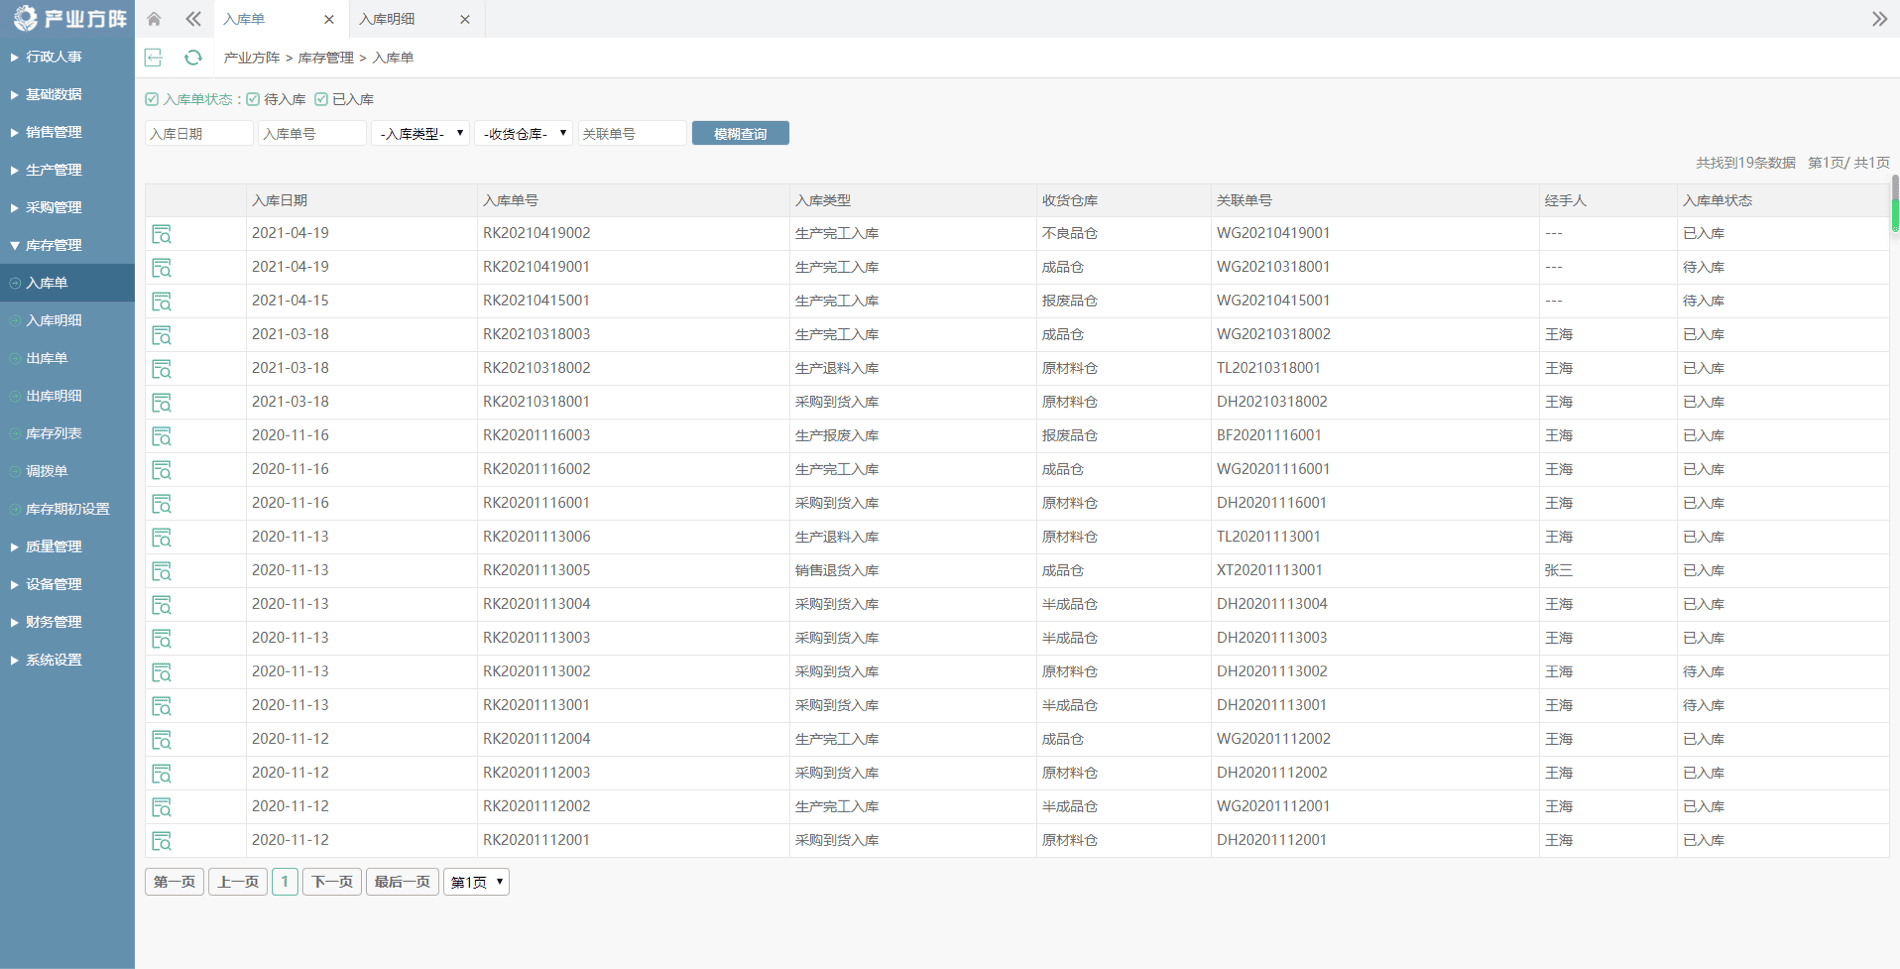Click the 下一页 pagination button
Image resolution: width=1900 pixels, height=969 pixels.
coord(332,882)
